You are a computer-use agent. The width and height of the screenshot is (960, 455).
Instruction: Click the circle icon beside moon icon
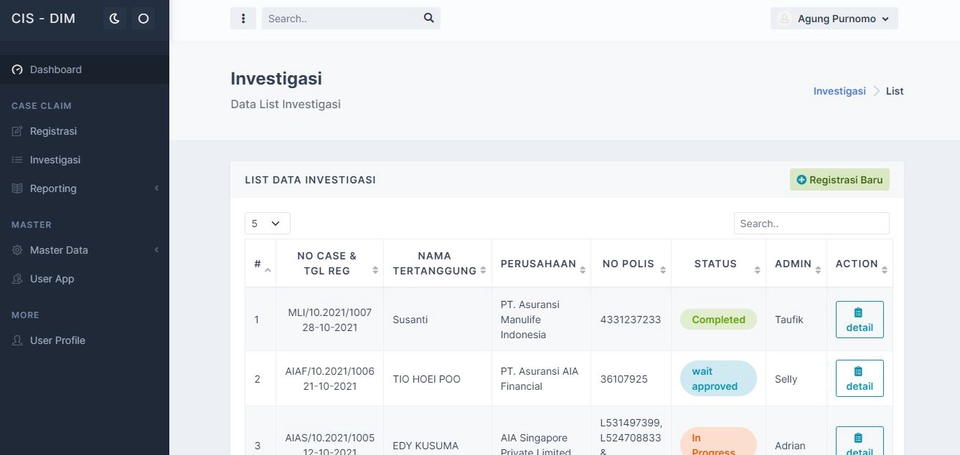(143, 18)
